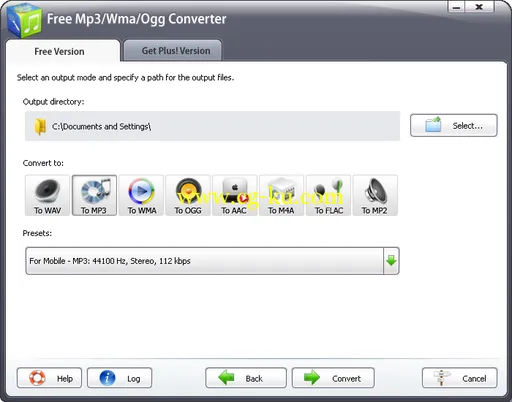
Task: Open Help with the lifebuoy button
Action: coord(49,378)
